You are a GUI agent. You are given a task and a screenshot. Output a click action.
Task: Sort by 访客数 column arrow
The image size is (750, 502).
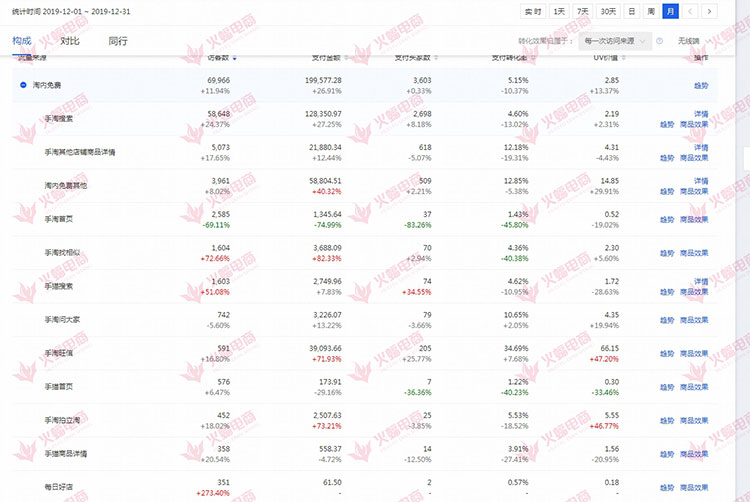point(234,58)
